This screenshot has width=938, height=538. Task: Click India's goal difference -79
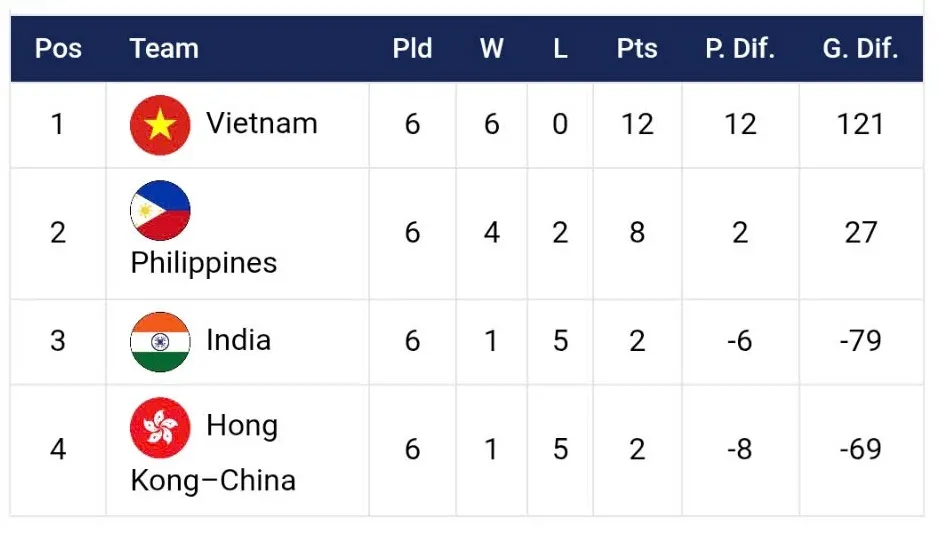[x=860, y=340]
